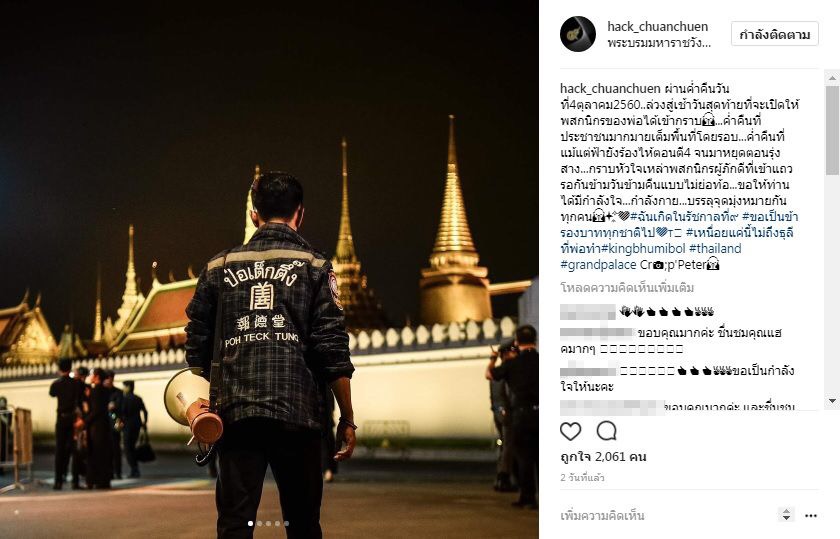Image resolution: width=840 pixels, height=539 pixels.
Task: Select second carousel indicator dot
Action: pyautogui.click(x=260, y=523)
